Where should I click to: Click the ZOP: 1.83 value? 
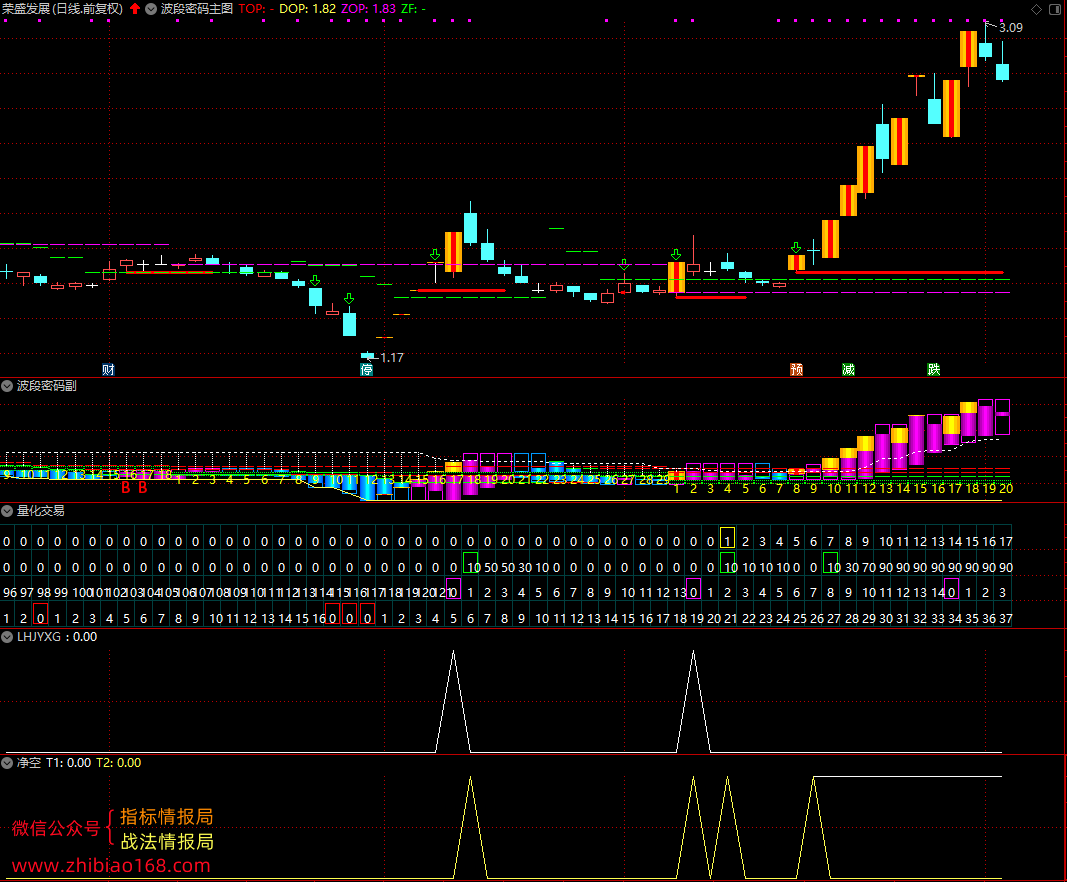click(368, 9)
